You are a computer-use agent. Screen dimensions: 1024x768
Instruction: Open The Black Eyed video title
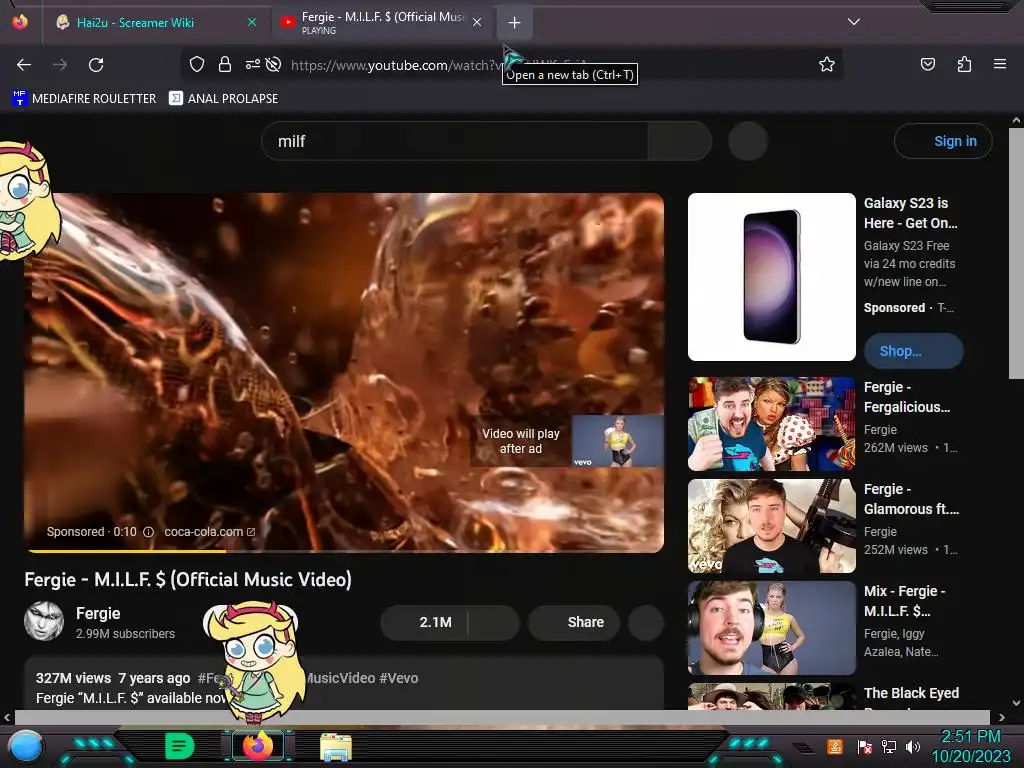[911, 694]
